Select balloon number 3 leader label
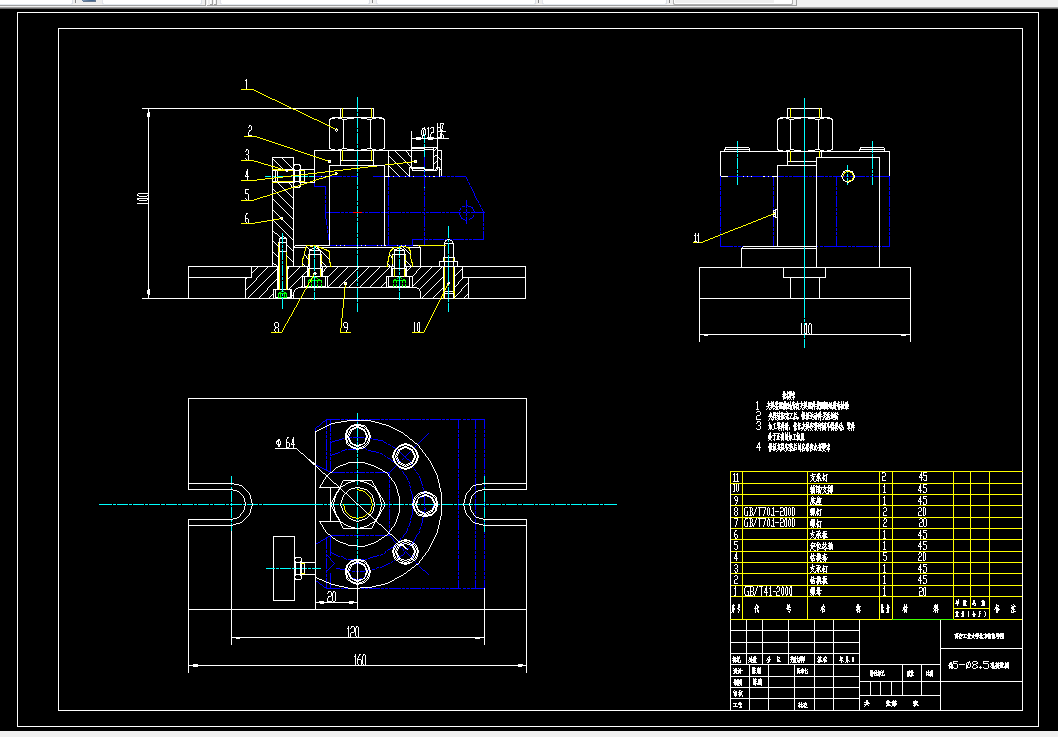 (247, 155)
